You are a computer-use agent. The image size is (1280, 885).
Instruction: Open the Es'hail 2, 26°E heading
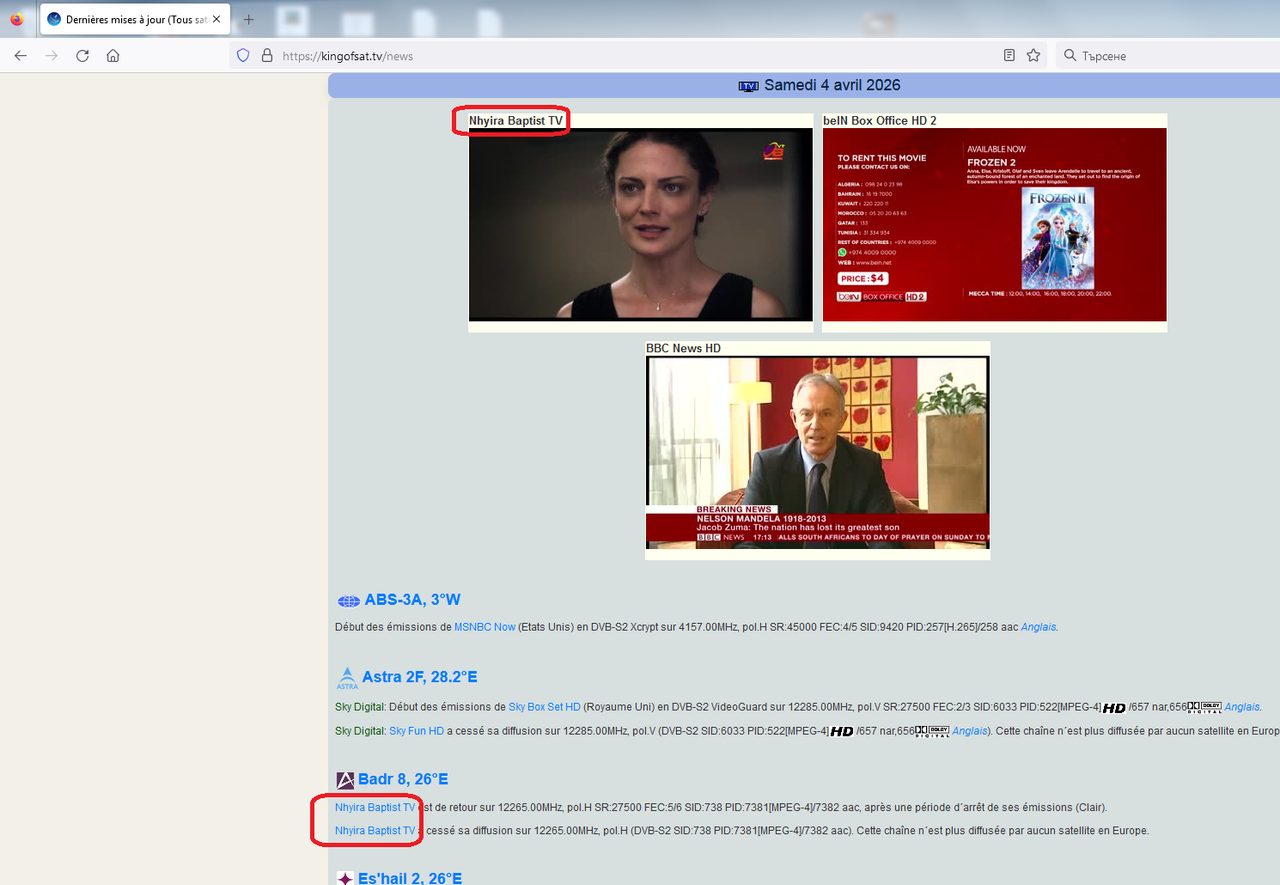click(410, 878)
